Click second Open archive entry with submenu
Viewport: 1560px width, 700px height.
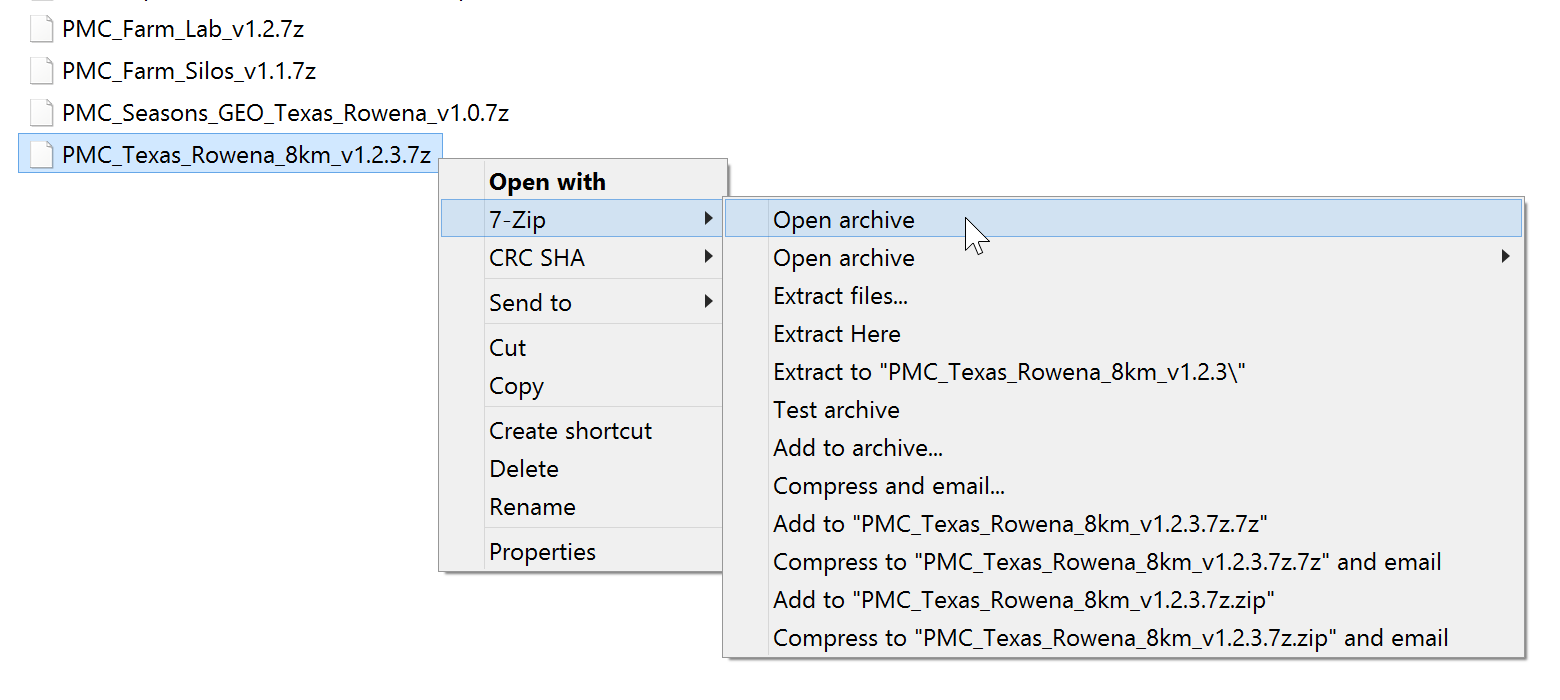(1124, 258)
